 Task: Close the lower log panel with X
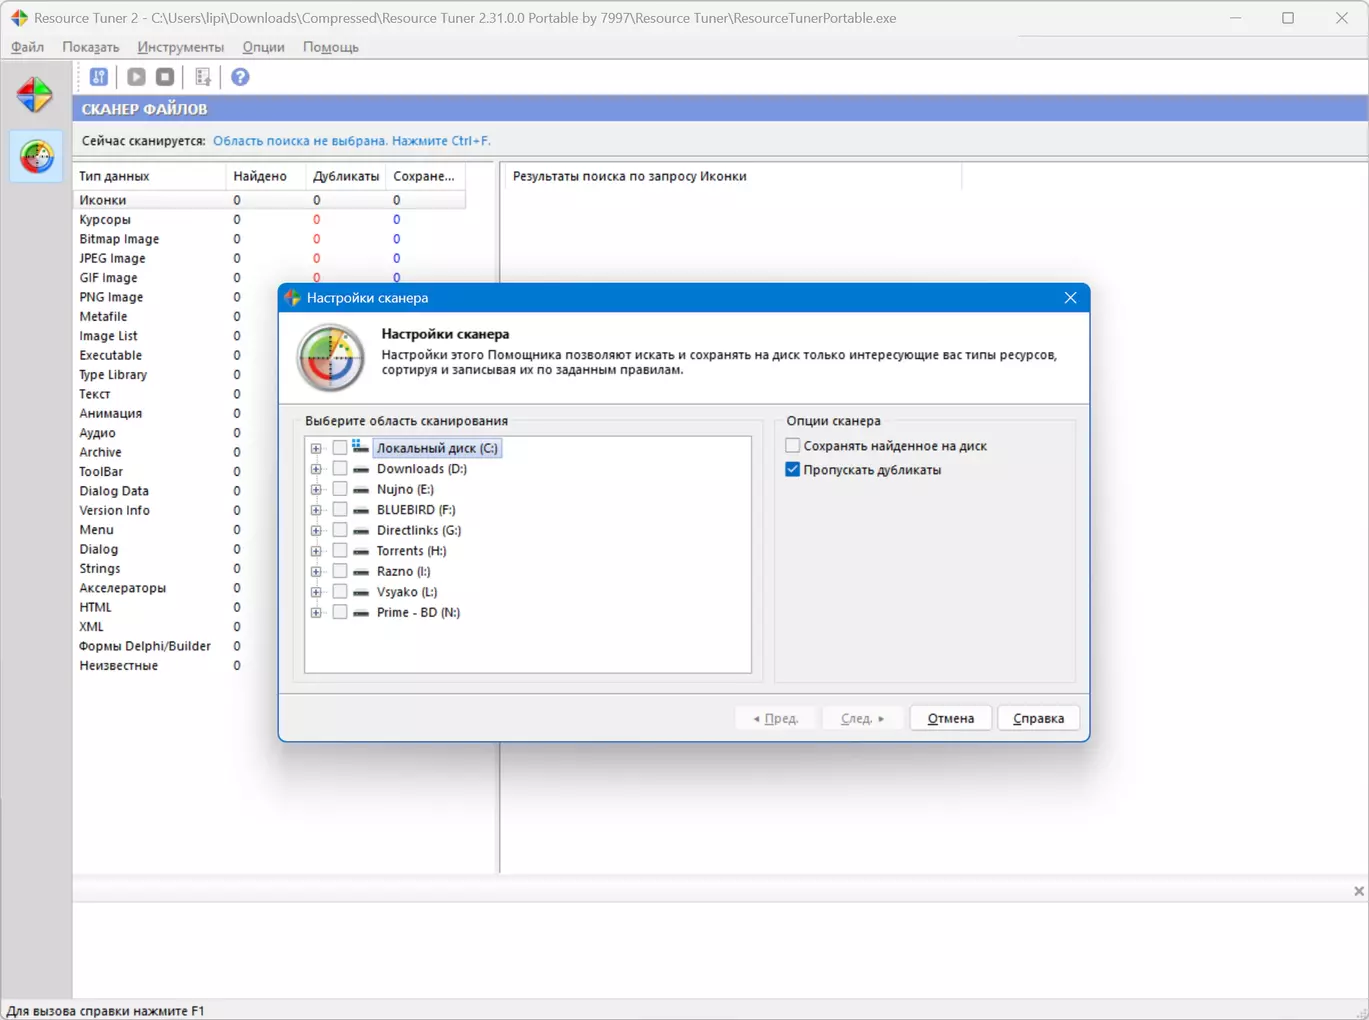(x=1358, y=891)
